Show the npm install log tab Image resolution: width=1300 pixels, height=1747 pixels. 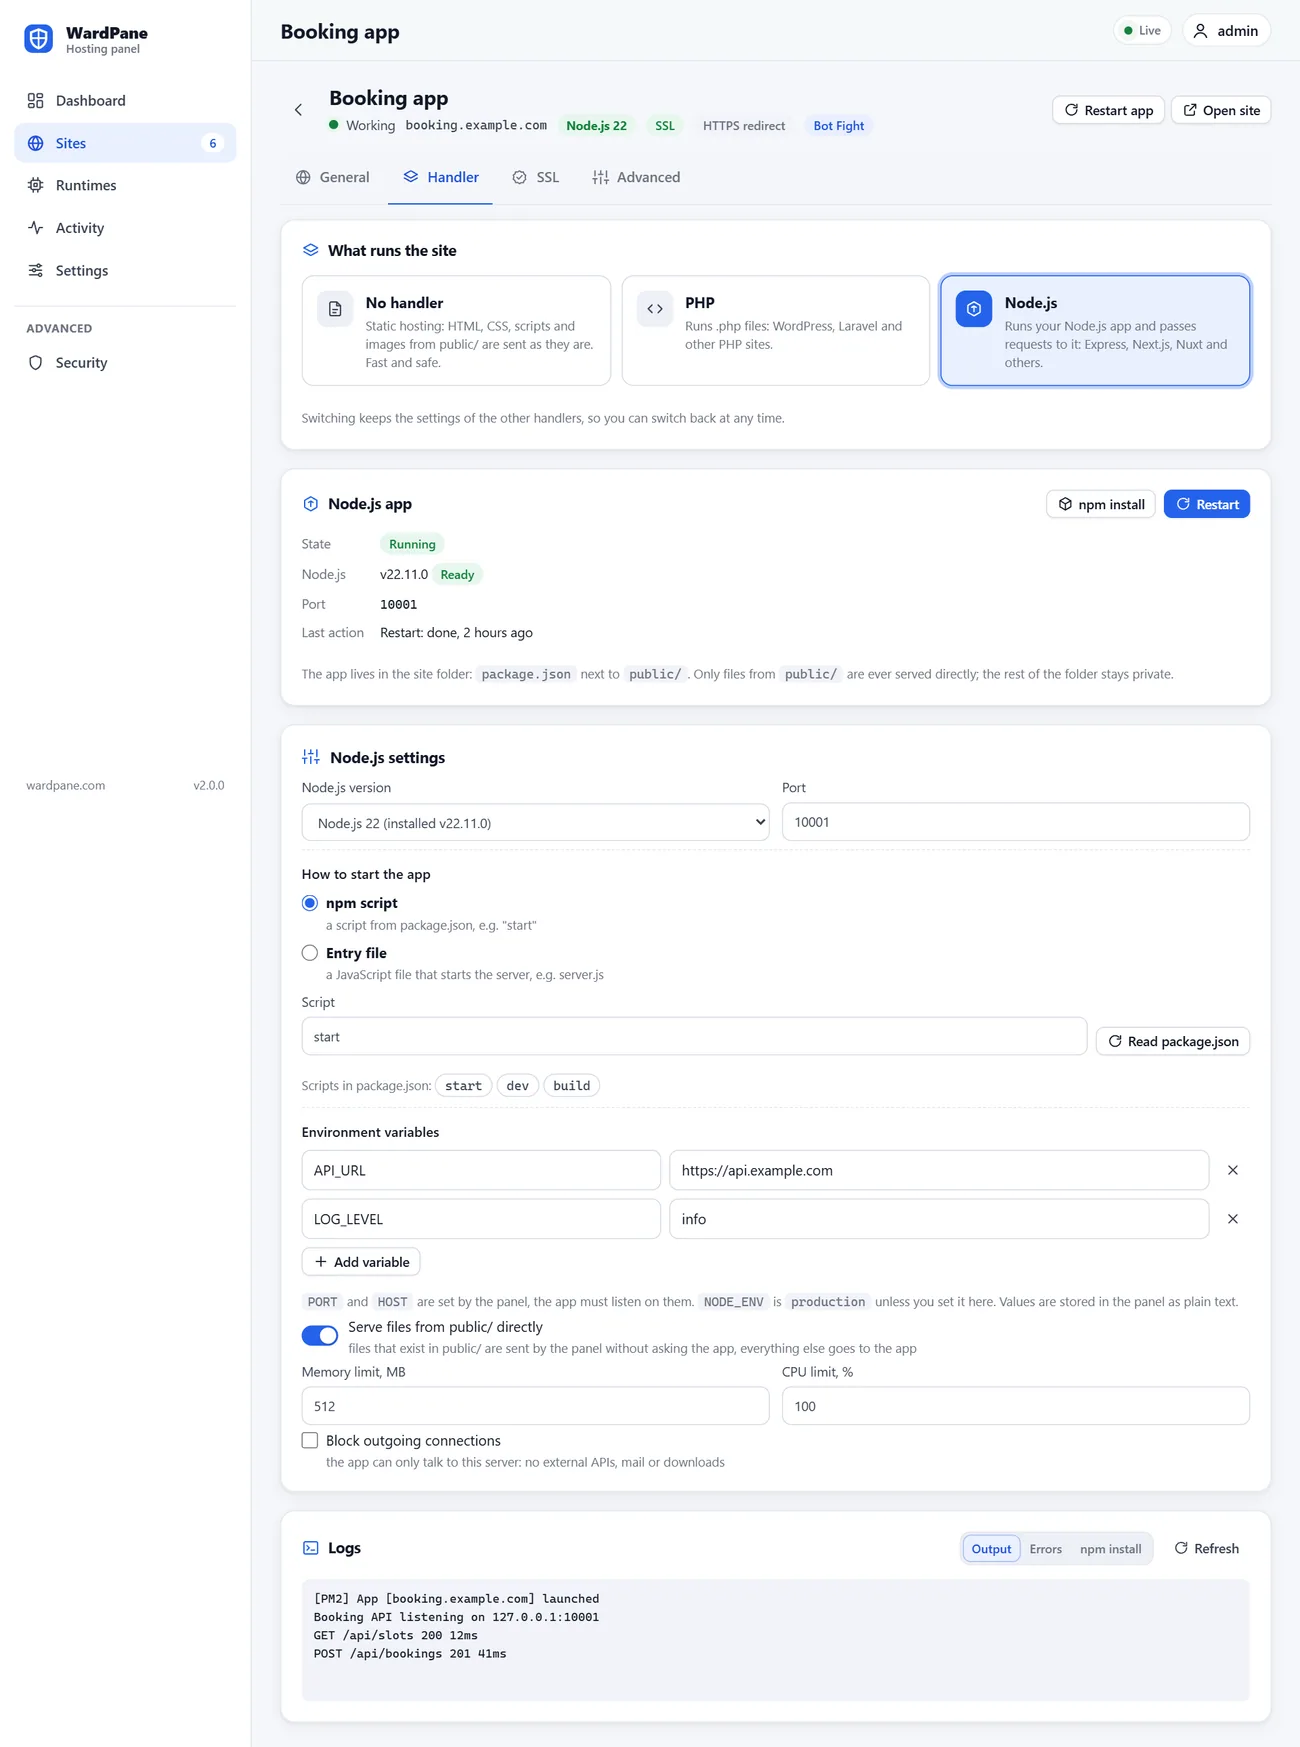1110,1549
